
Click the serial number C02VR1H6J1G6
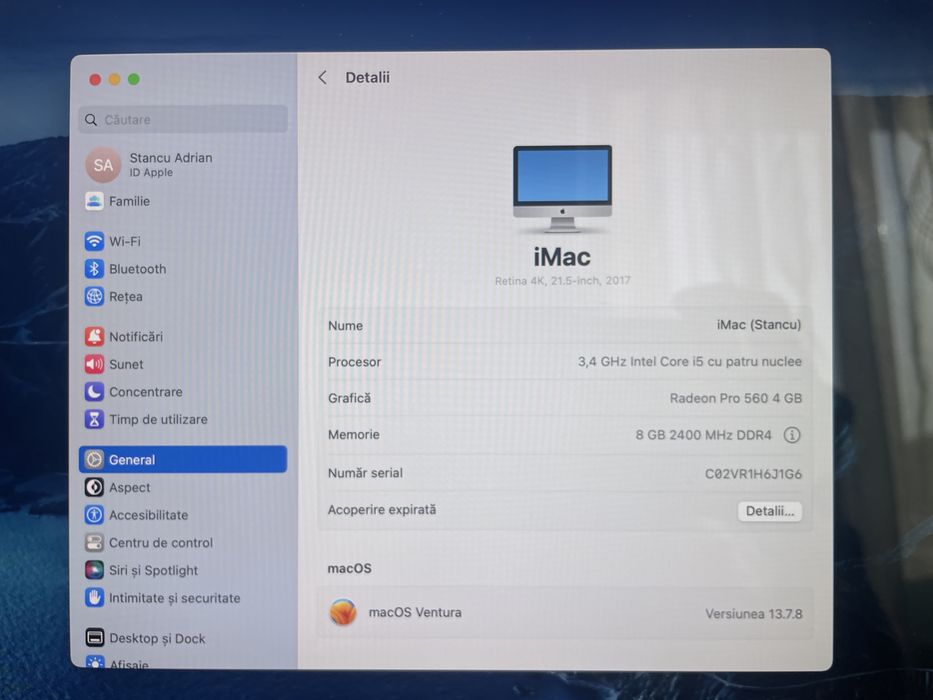click(x=753, y=474)
